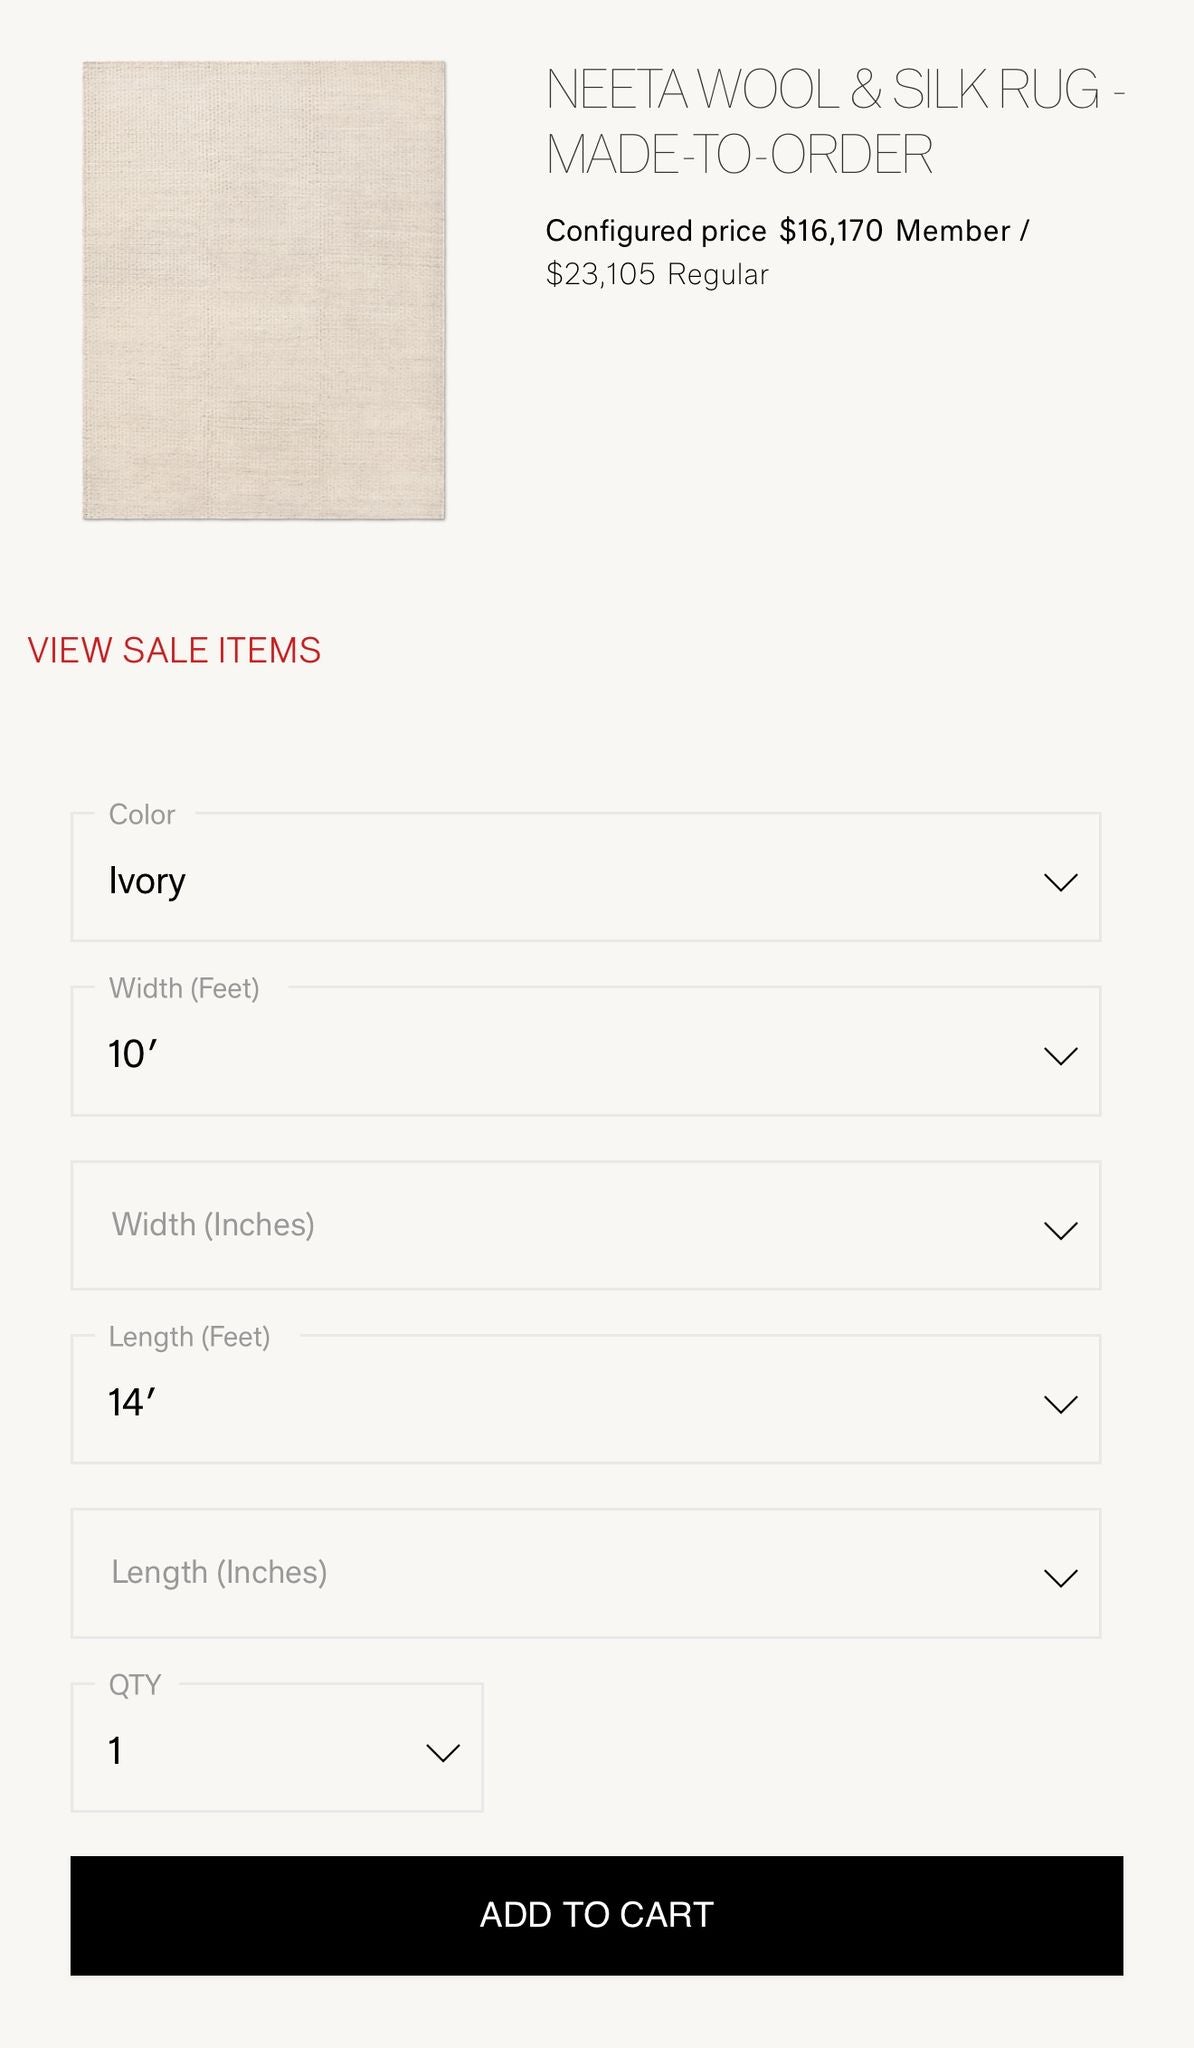The width and height of the screenshot is (1194, 2048).
Task: Click the Width (Inches) chevron arrow
Action: [1060, 1230]
